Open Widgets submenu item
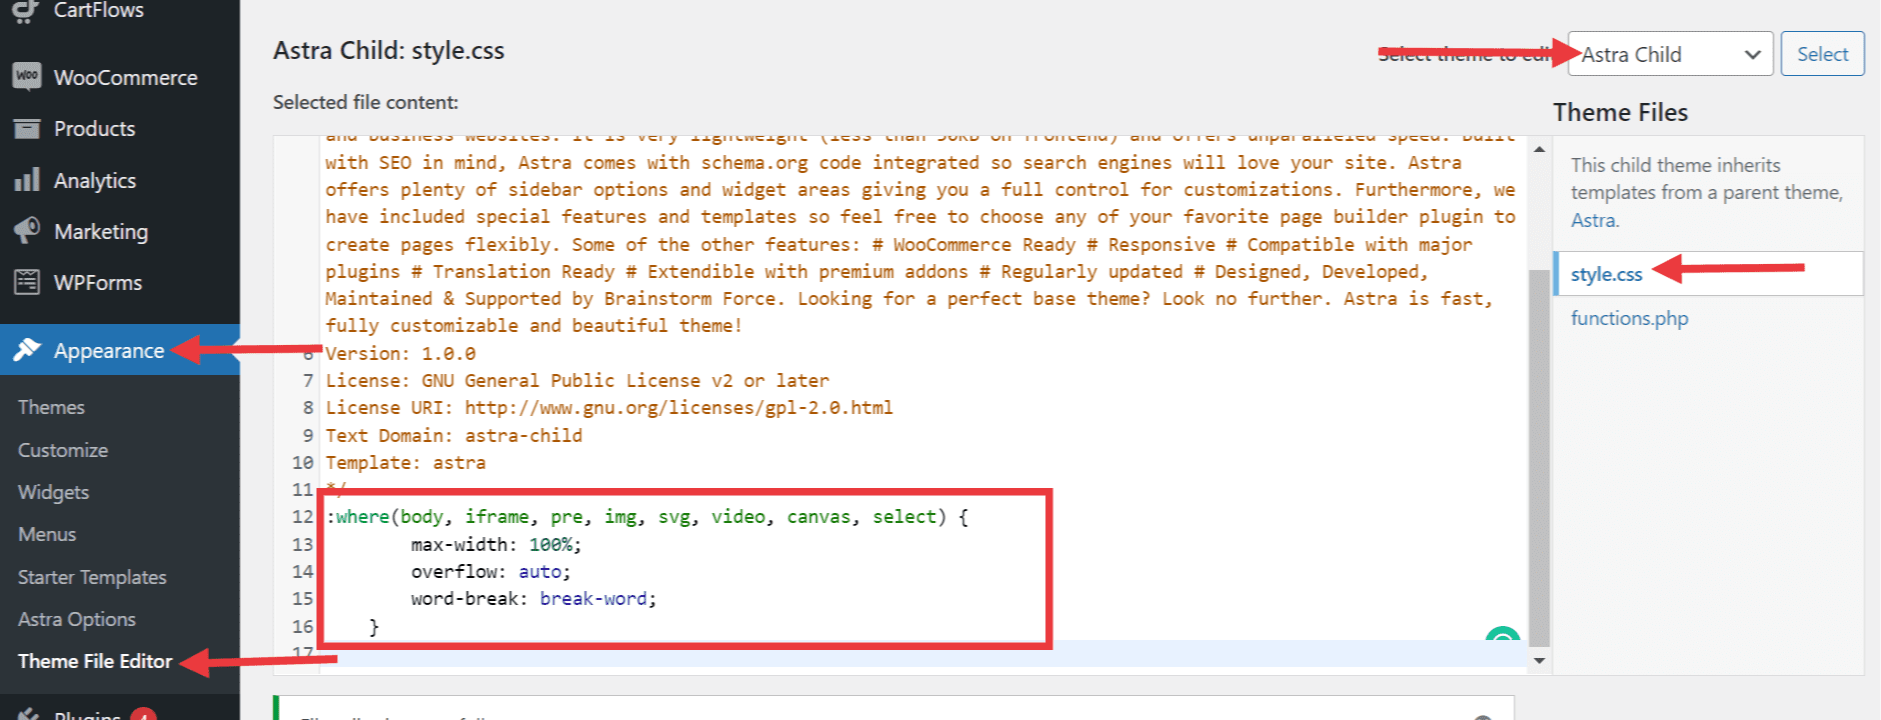1881x720 pixels. pyautogui.click(x=54, y=492)
